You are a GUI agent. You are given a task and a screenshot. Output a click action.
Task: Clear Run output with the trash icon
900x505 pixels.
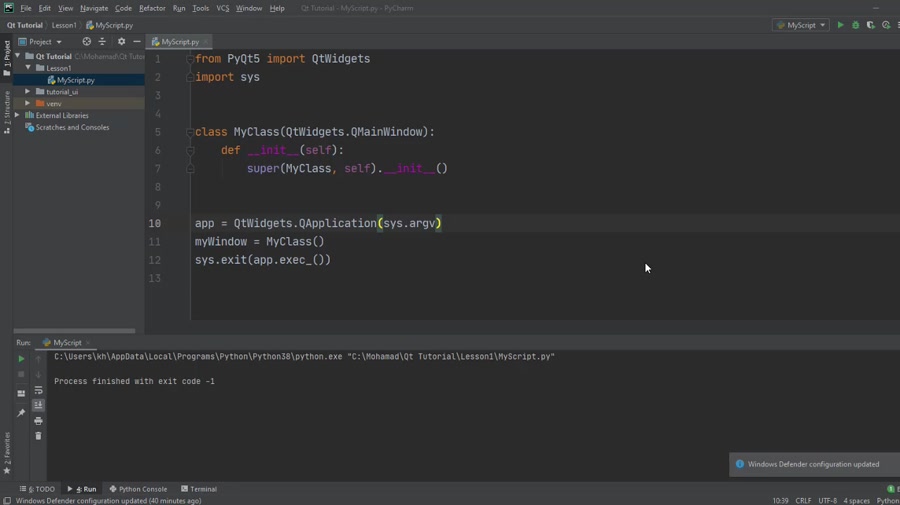click(x=38, y=436)
